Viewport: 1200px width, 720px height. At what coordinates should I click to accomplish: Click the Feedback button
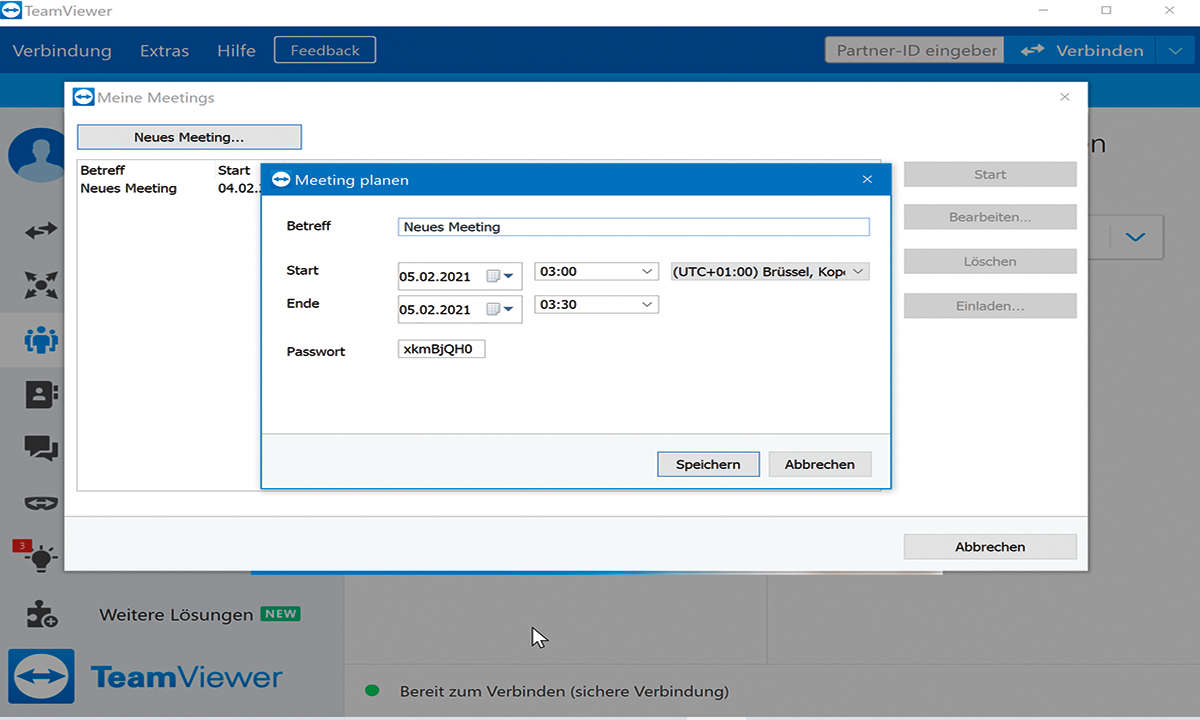(325, 50)
